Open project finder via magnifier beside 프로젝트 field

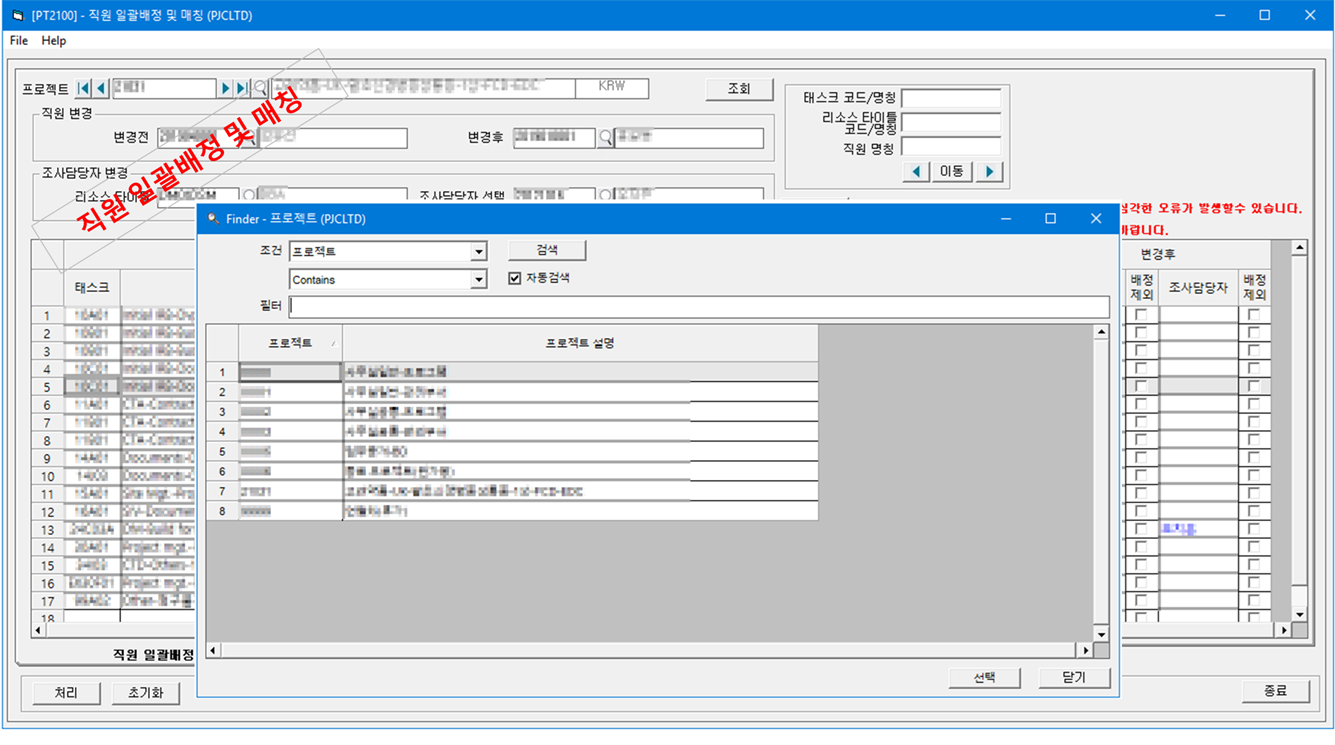(261, 88)
